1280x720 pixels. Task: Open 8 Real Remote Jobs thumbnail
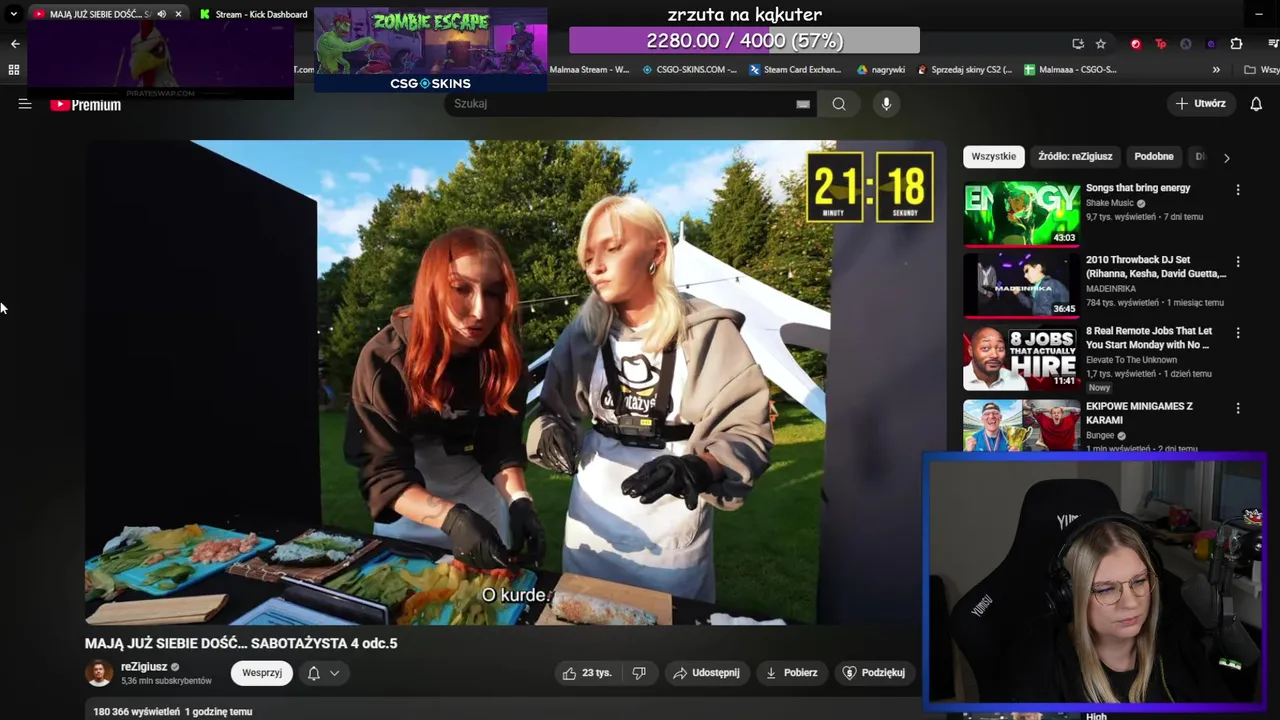pyautogui.click(x=1021, y=358)
